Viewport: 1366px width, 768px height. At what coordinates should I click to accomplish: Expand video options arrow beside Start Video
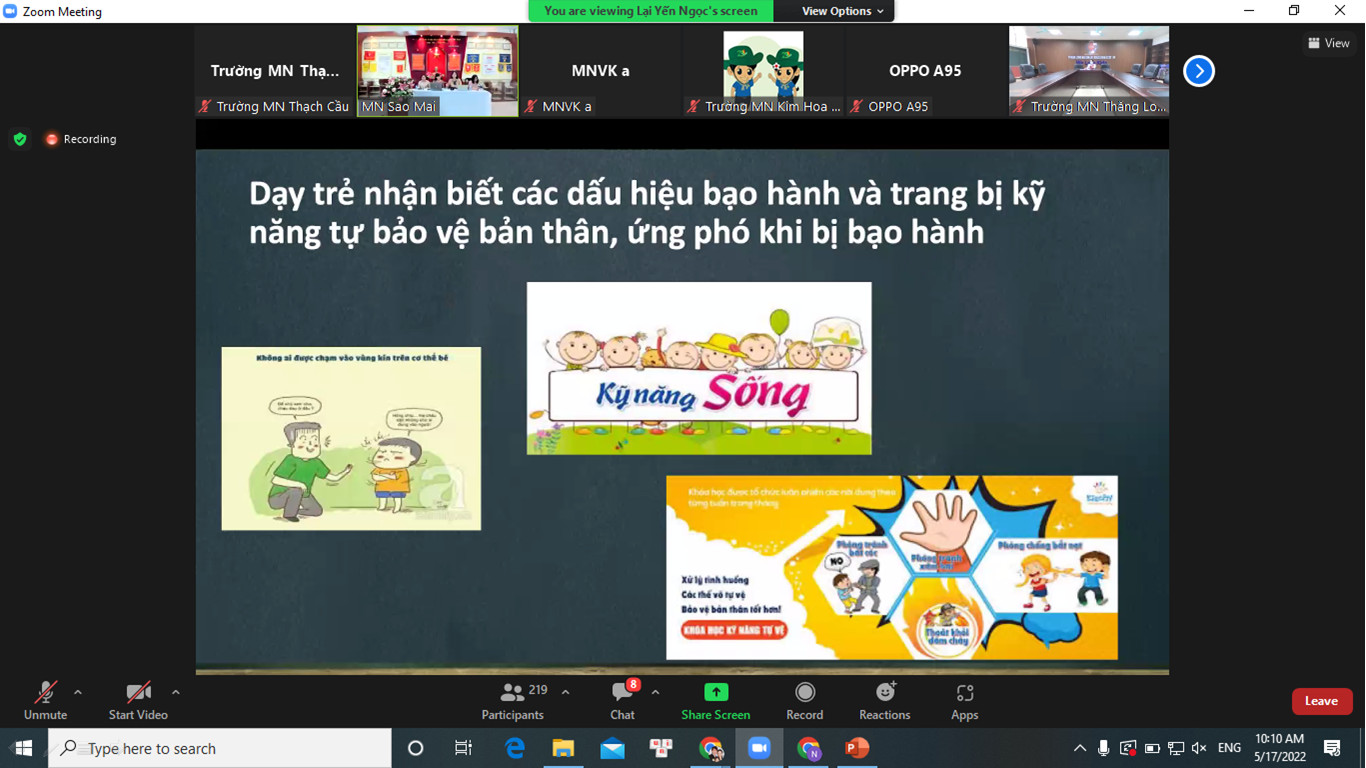[176, 692]
